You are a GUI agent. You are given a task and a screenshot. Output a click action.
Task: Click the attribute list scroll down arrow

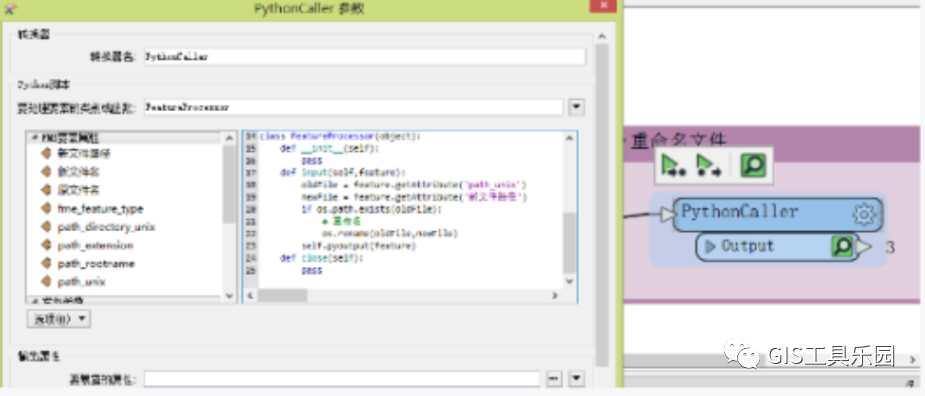(x=229, y=296)
